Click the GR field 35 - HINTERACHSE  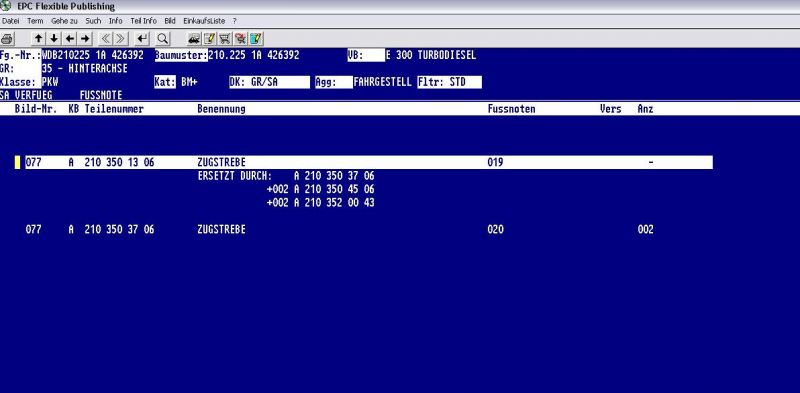(85, 68)
